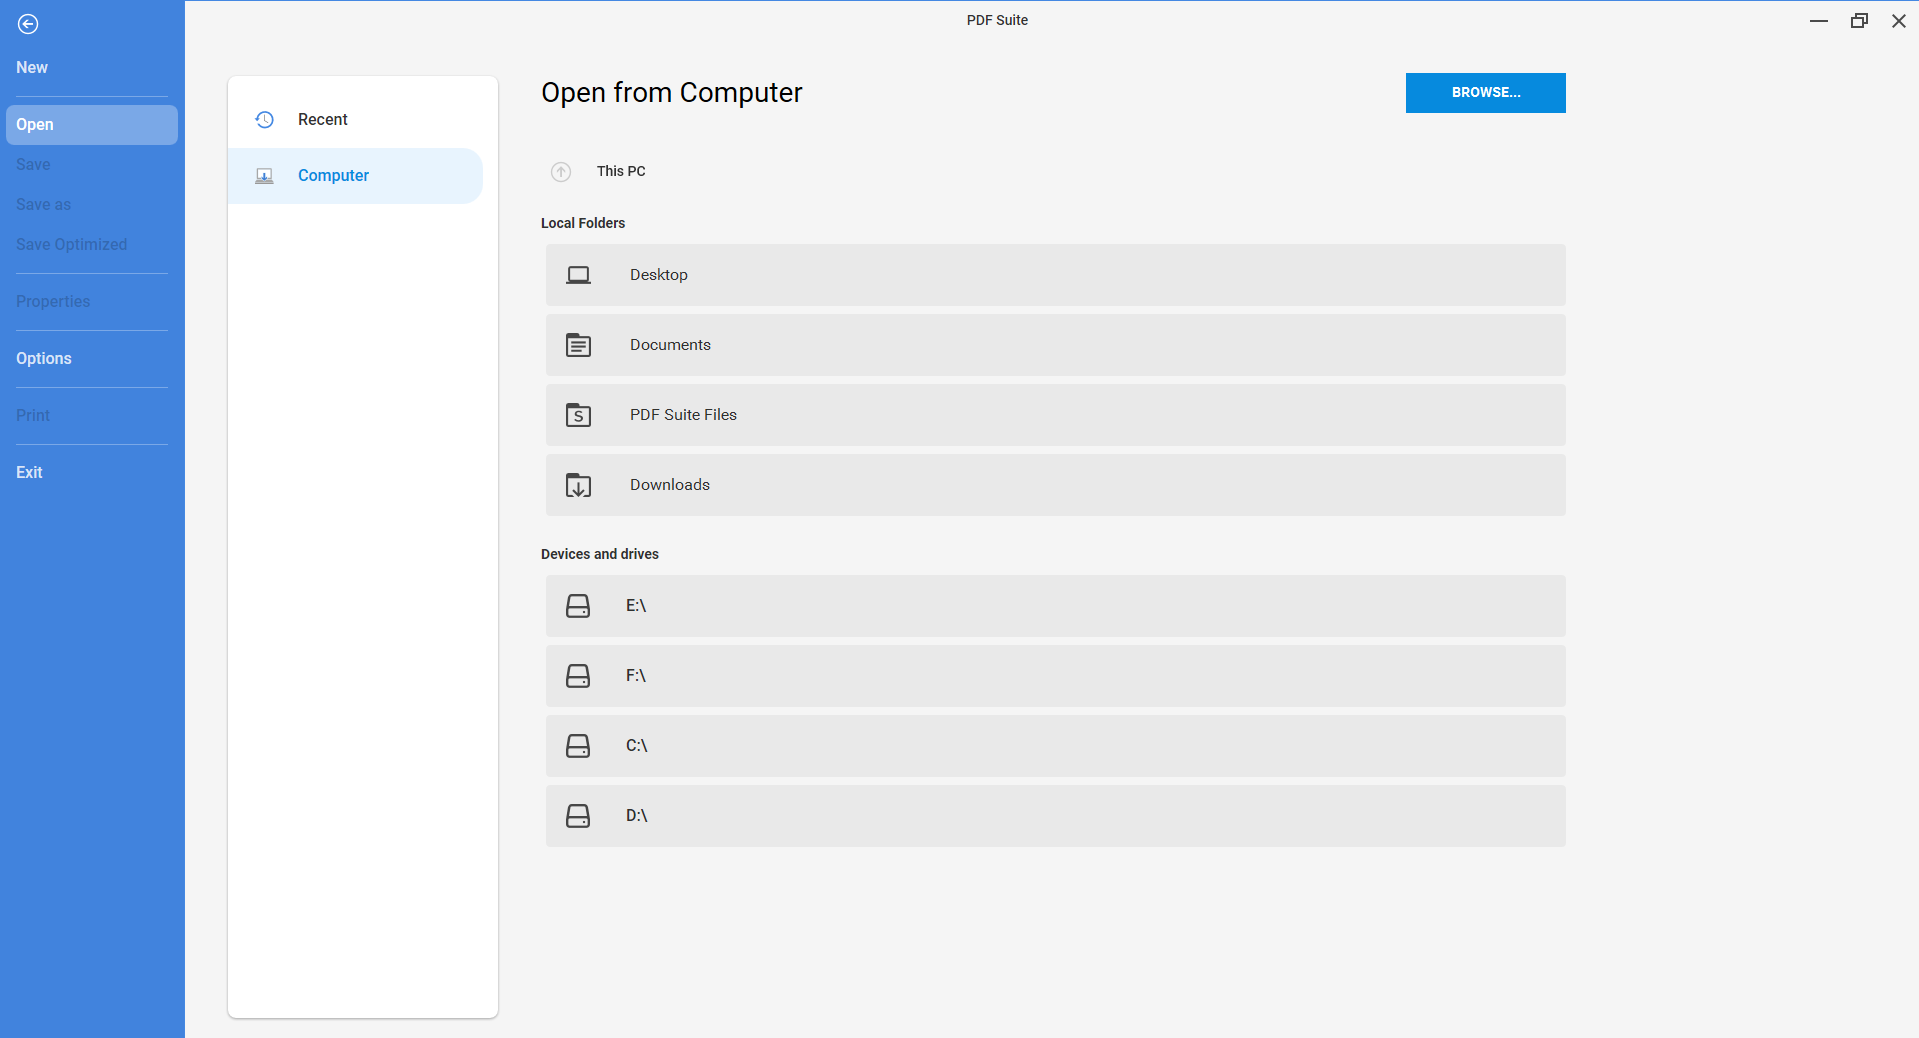Open the PDF Suite Files row
The width and height of the screenshot is (1919, 1038).
pyautogui.click(x=1055, y=415)
